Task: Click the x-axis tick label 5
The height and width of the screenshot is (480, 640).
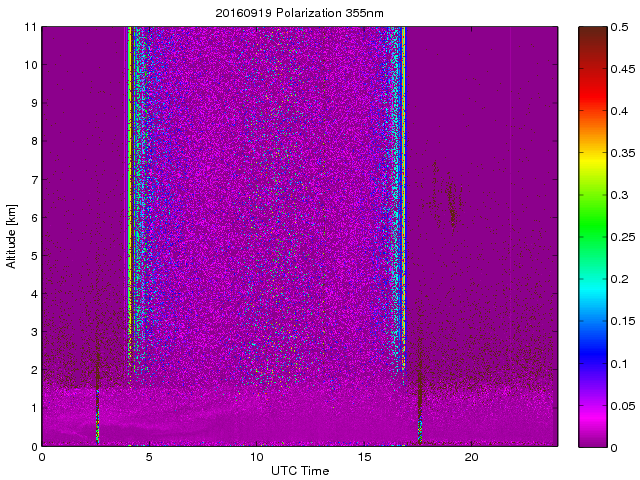Action: 149,457
